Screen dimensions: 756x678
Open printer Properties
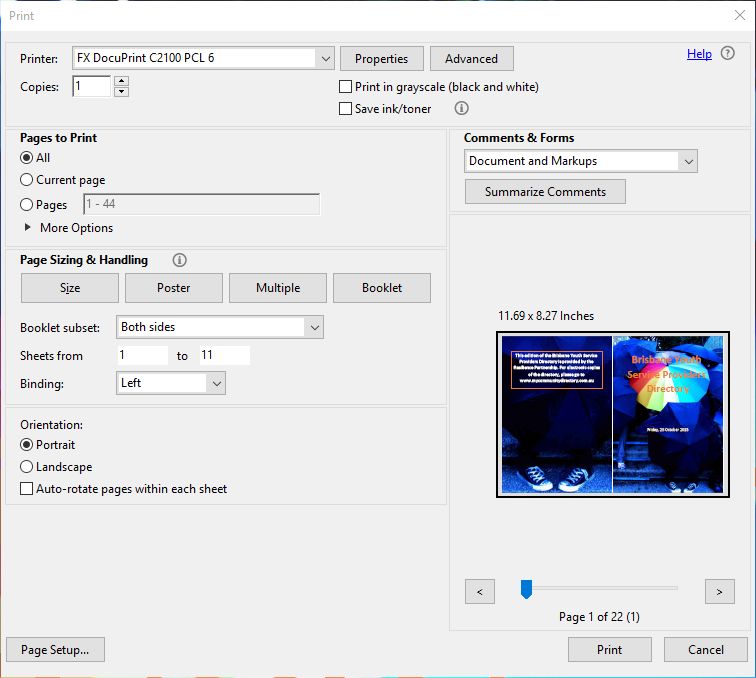coord(382,59)
